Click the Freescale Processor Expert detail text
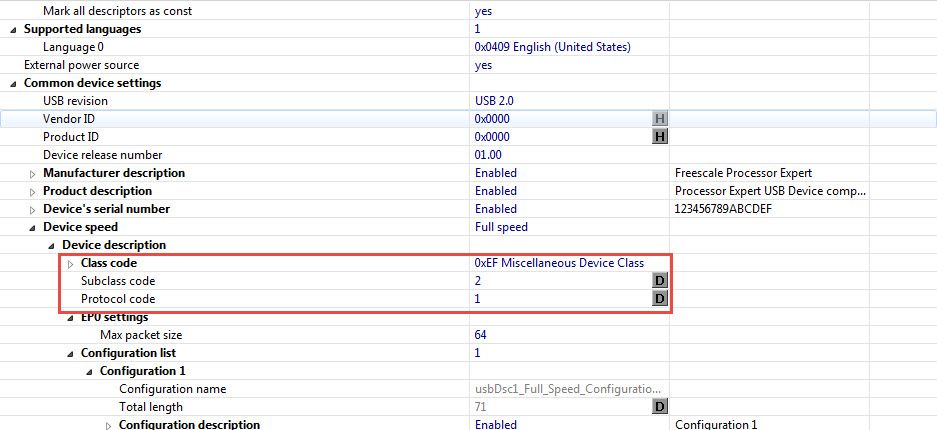 (743, 173)
